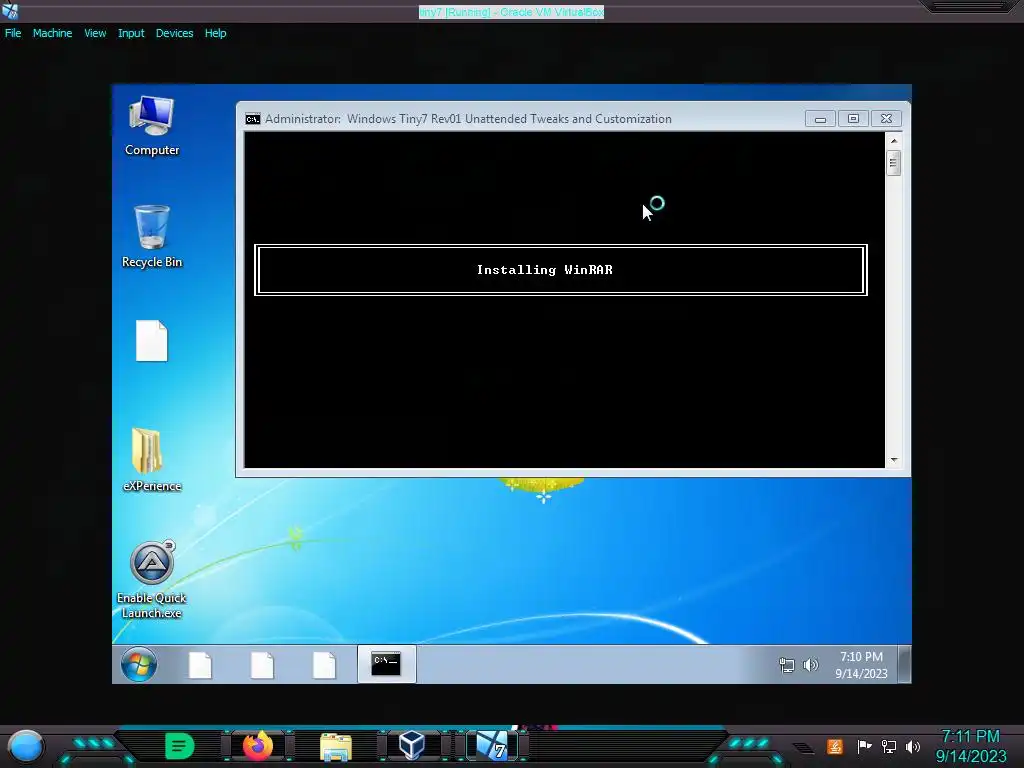
Task: Select the Computer desktop icon
Action: (x=152, y=126)
